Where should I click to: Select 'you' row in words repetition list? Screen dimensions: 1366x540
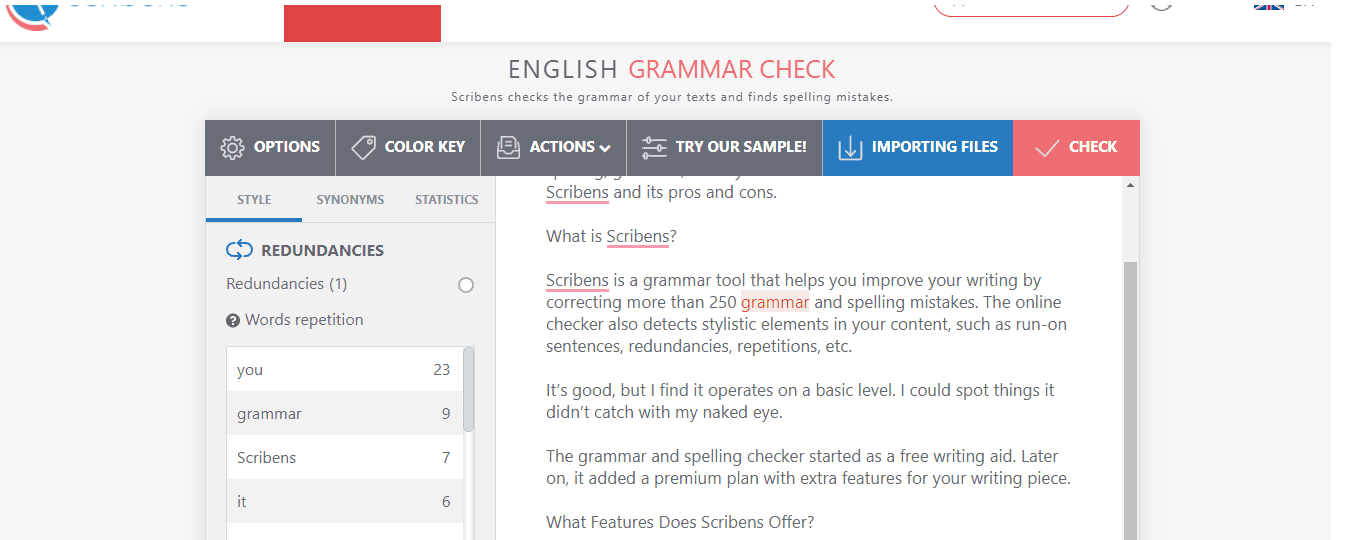click(x=345, y=369)
